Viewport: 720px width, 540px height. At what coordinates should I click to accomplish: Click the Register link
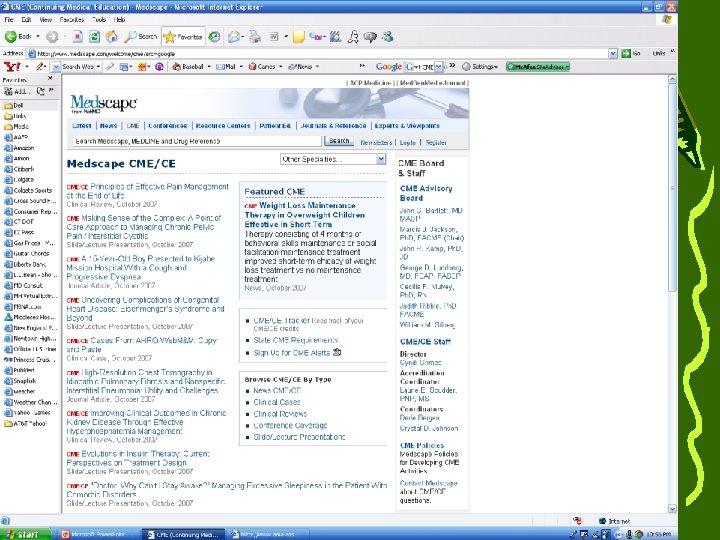436,142
